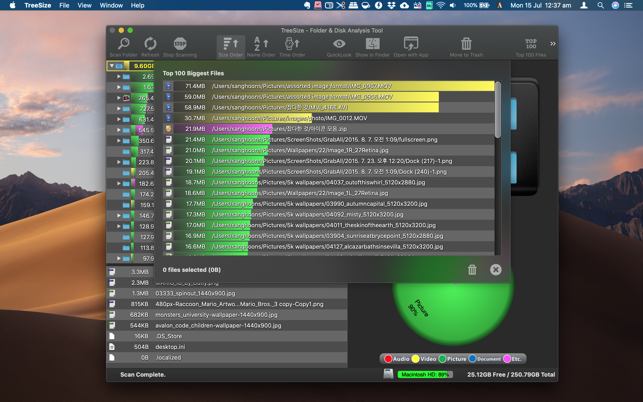Screen dimensions: 643x402
Task: Sort files by Time Order
Action: coord(292,43)
